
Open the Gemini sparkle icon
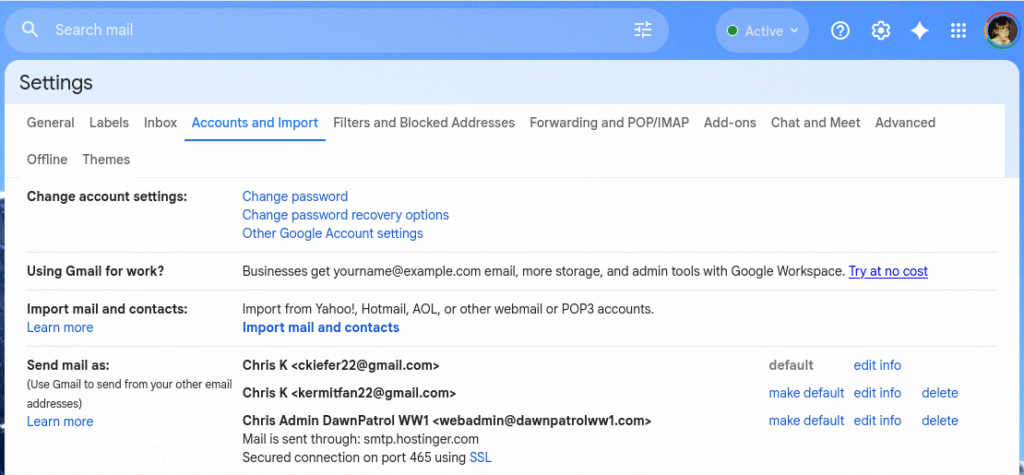919,31
